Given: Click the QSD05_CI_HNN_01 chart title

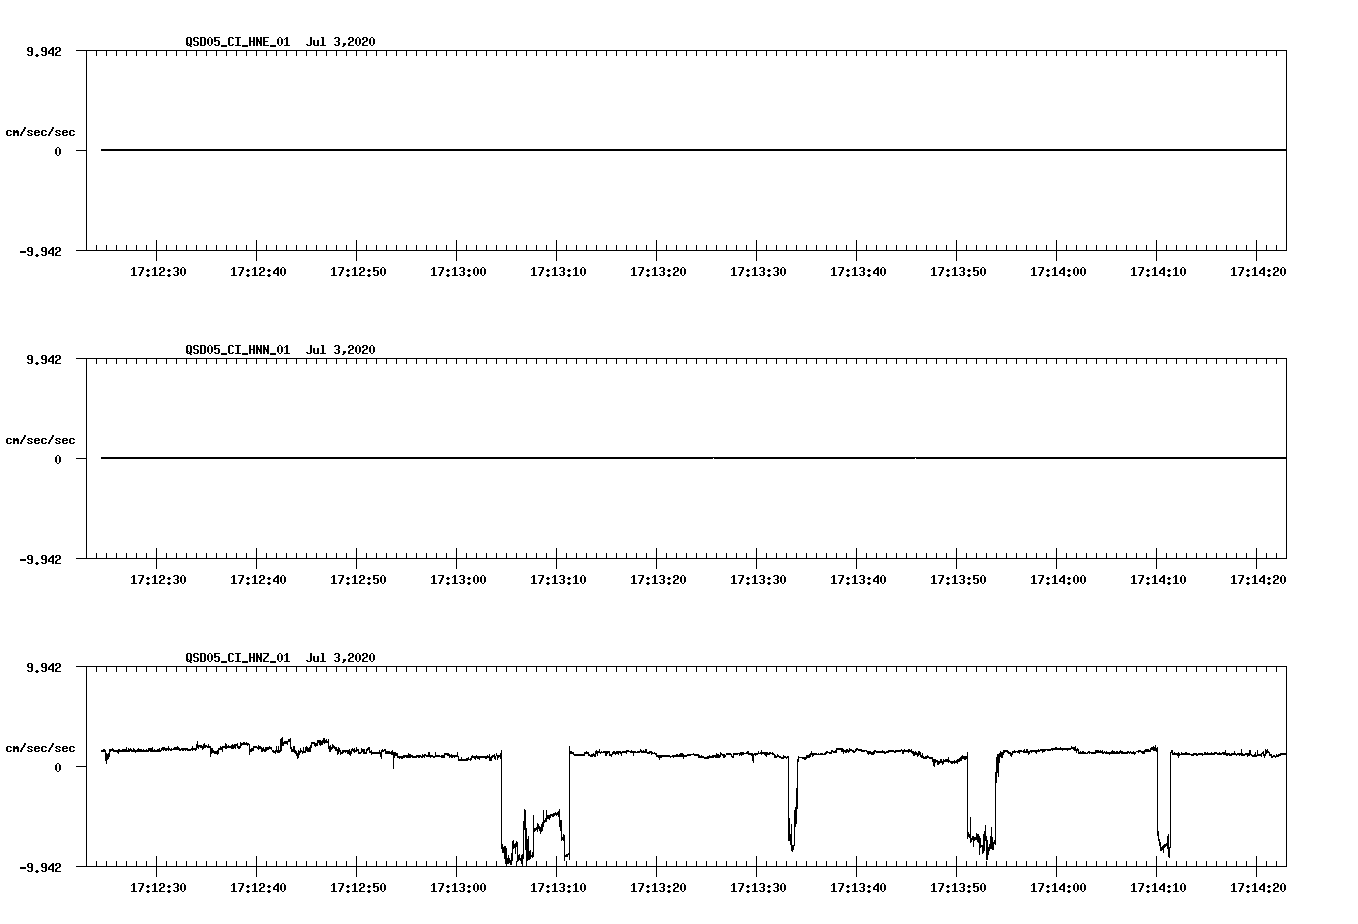Looking at the screenshot, I should [280, 349].
